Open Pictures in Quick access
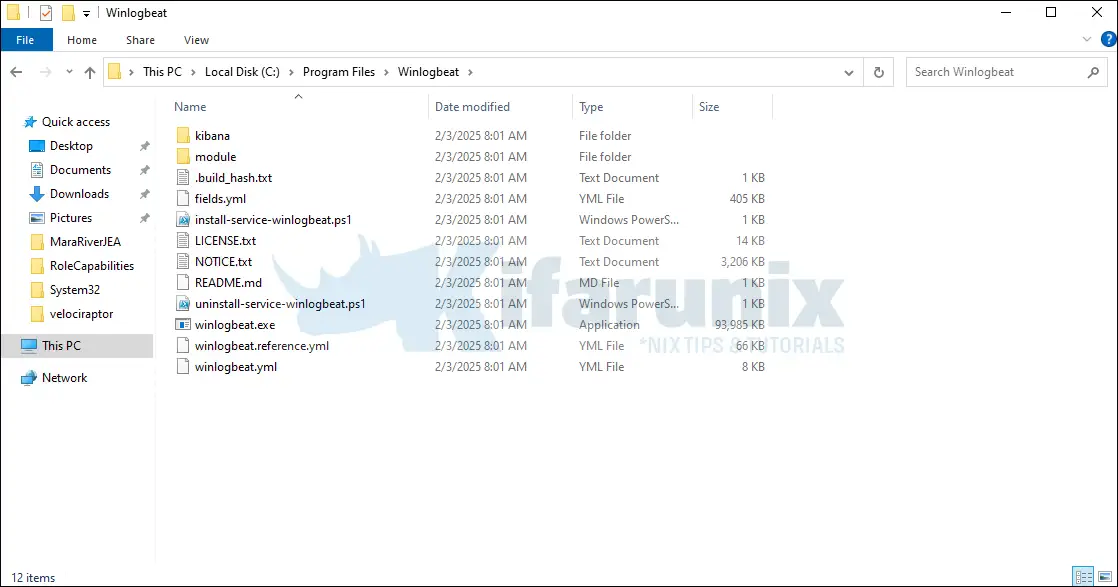The image size is (1118, 587). coord(71,218)
